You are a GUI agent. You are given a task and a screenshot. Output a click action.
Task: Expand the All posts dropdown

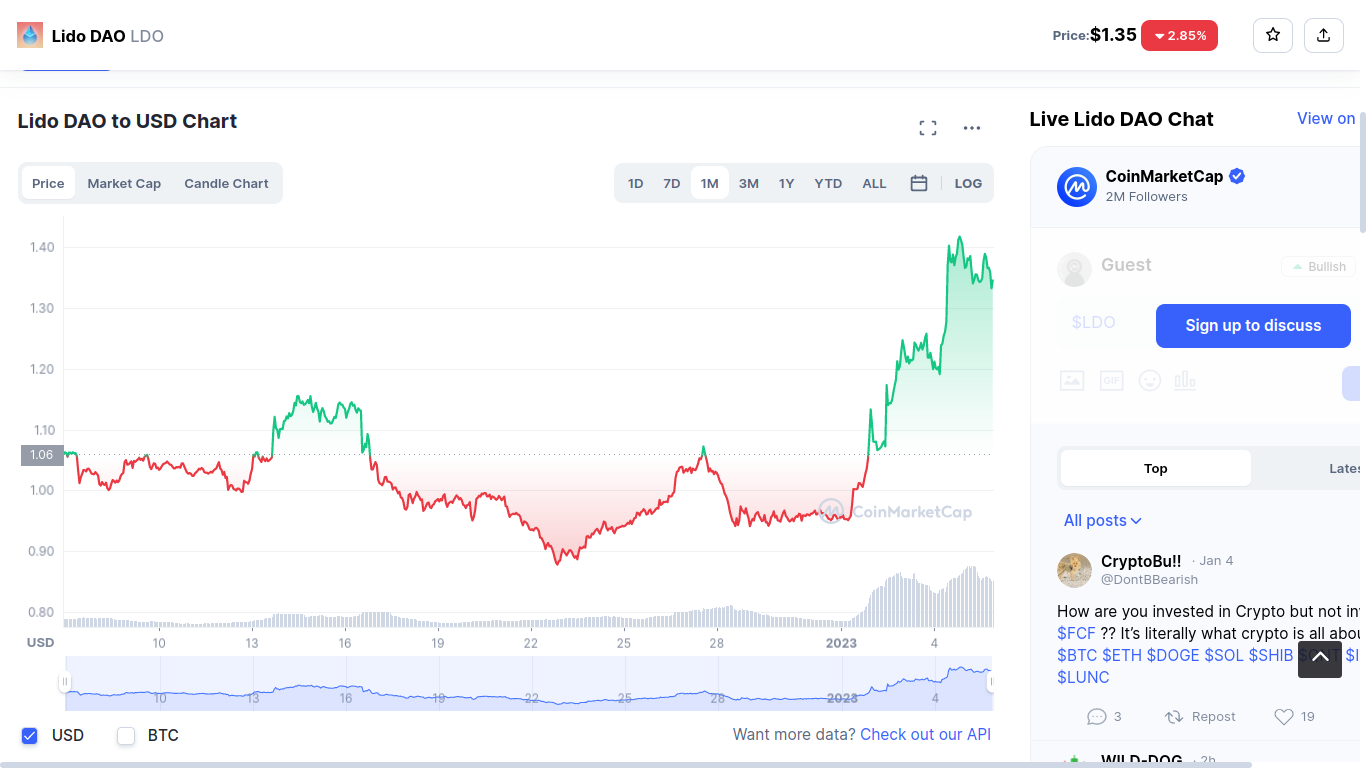[1103, 520]
